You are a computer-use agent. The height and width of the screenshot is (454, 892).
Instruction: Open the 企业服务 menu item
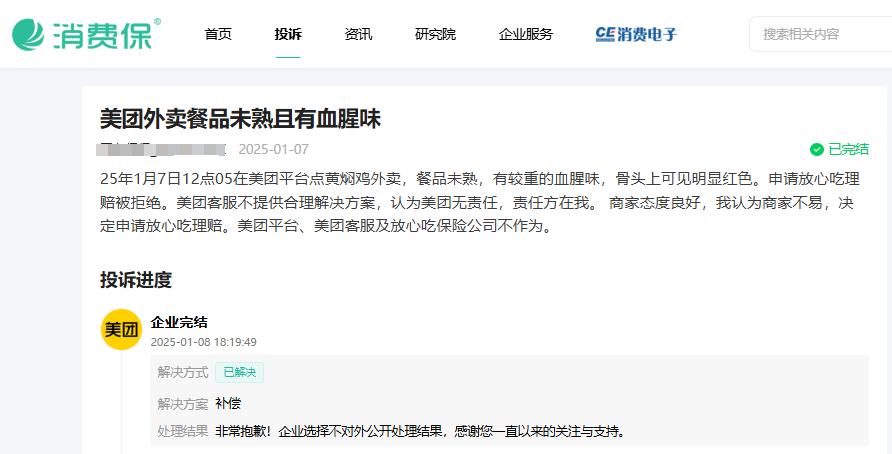[x=526, y=34]
